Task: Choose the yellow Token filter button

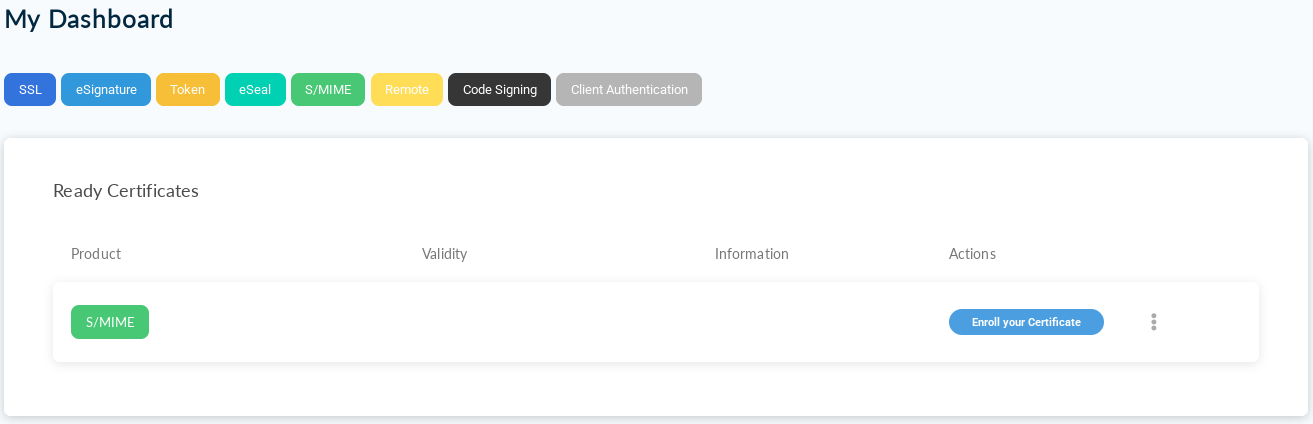Action: click(187, 89)
